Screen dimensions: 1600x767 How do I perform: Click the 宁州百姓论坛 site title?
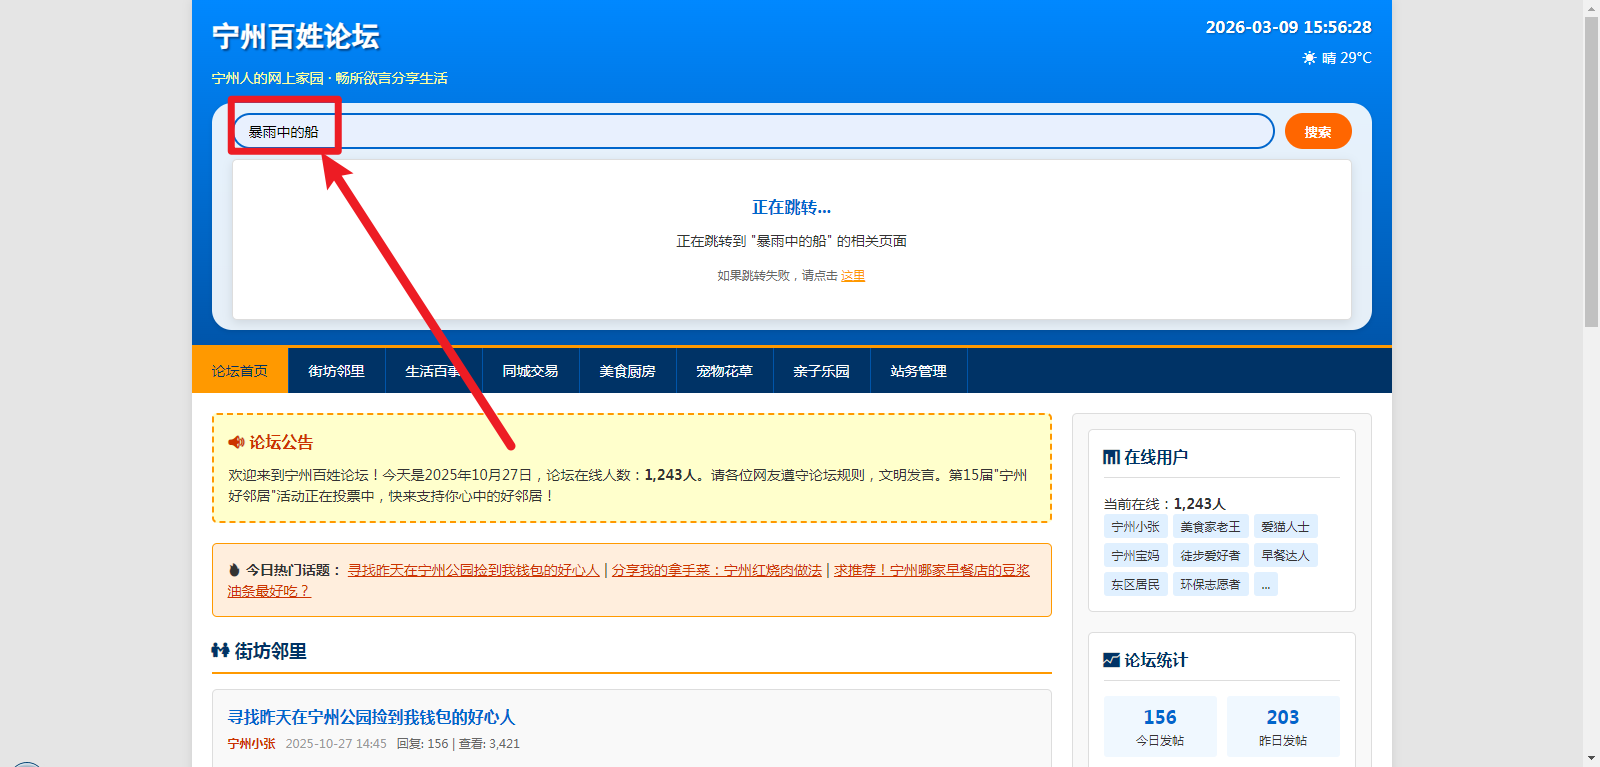[296, 37]
